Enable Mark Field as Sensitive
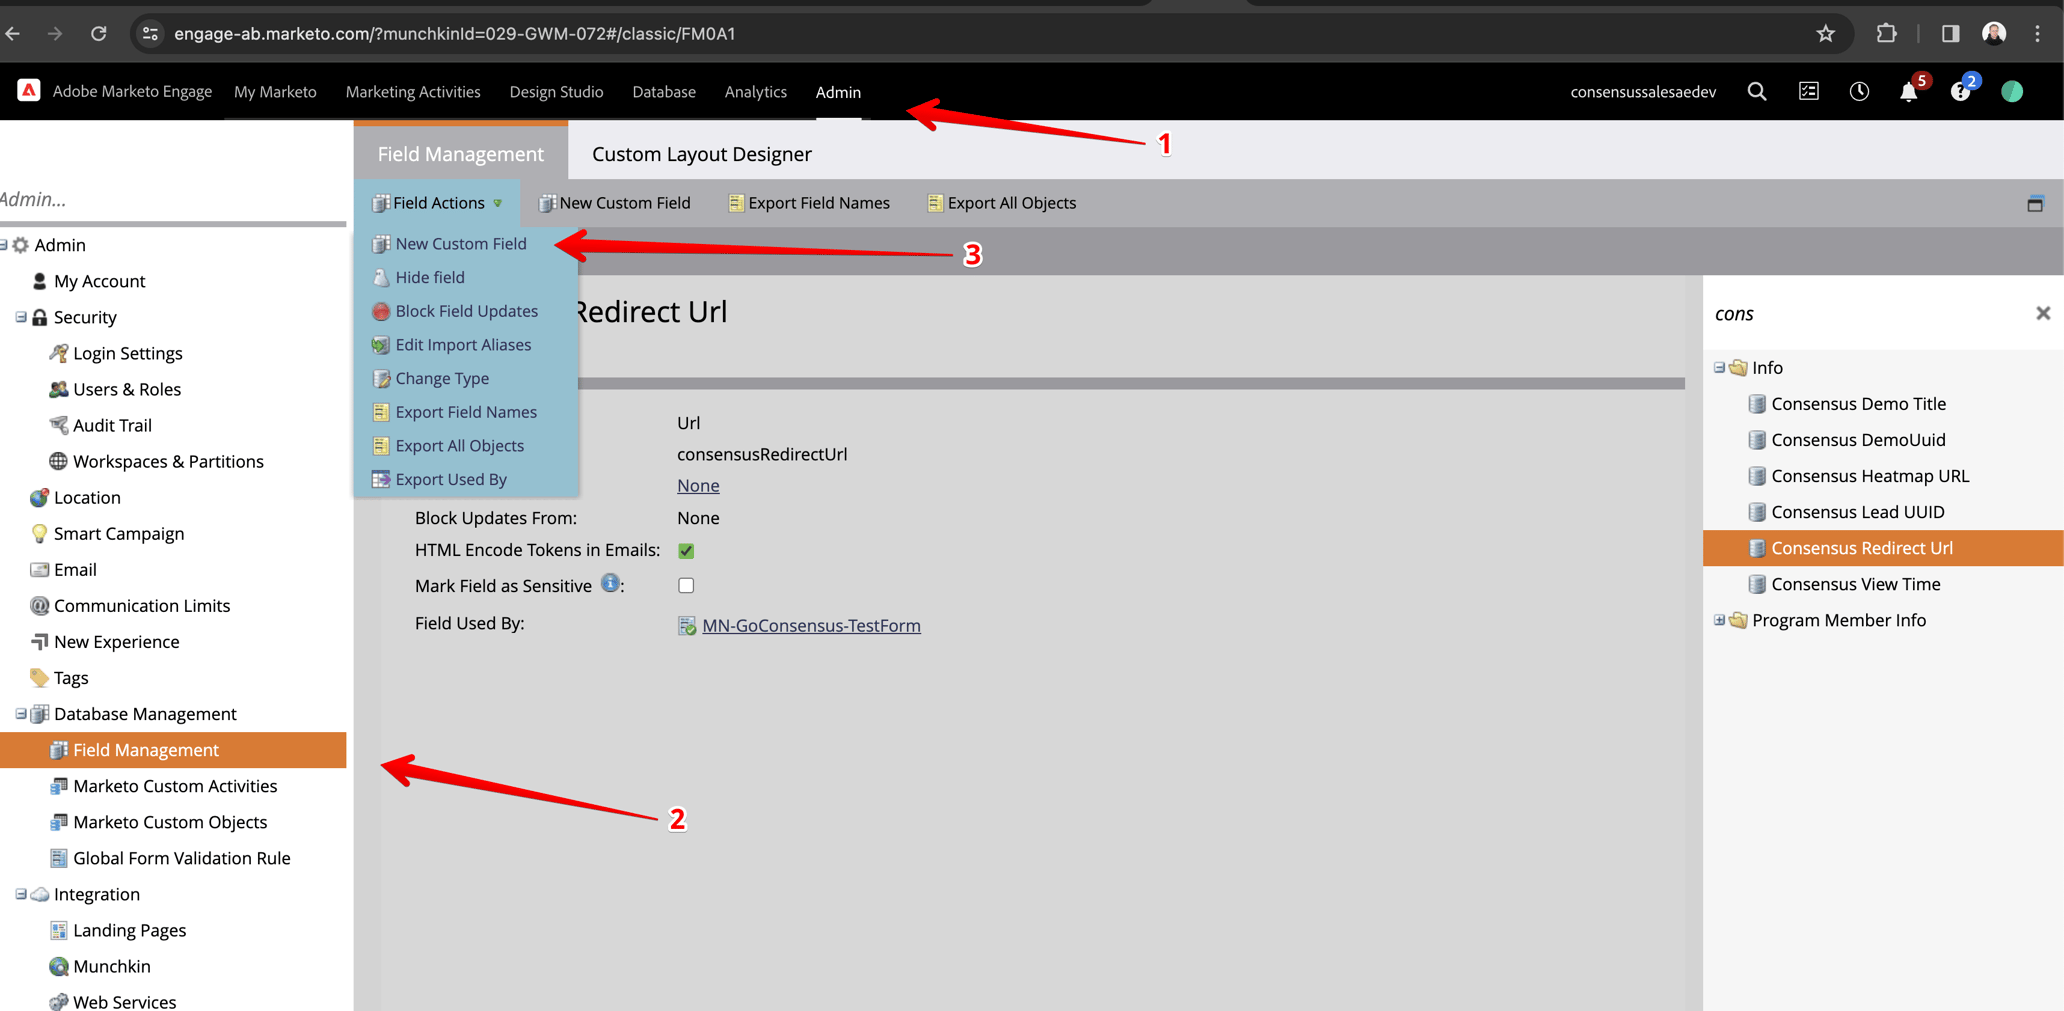The image size is (2064, 1011). tap(686, 585)
